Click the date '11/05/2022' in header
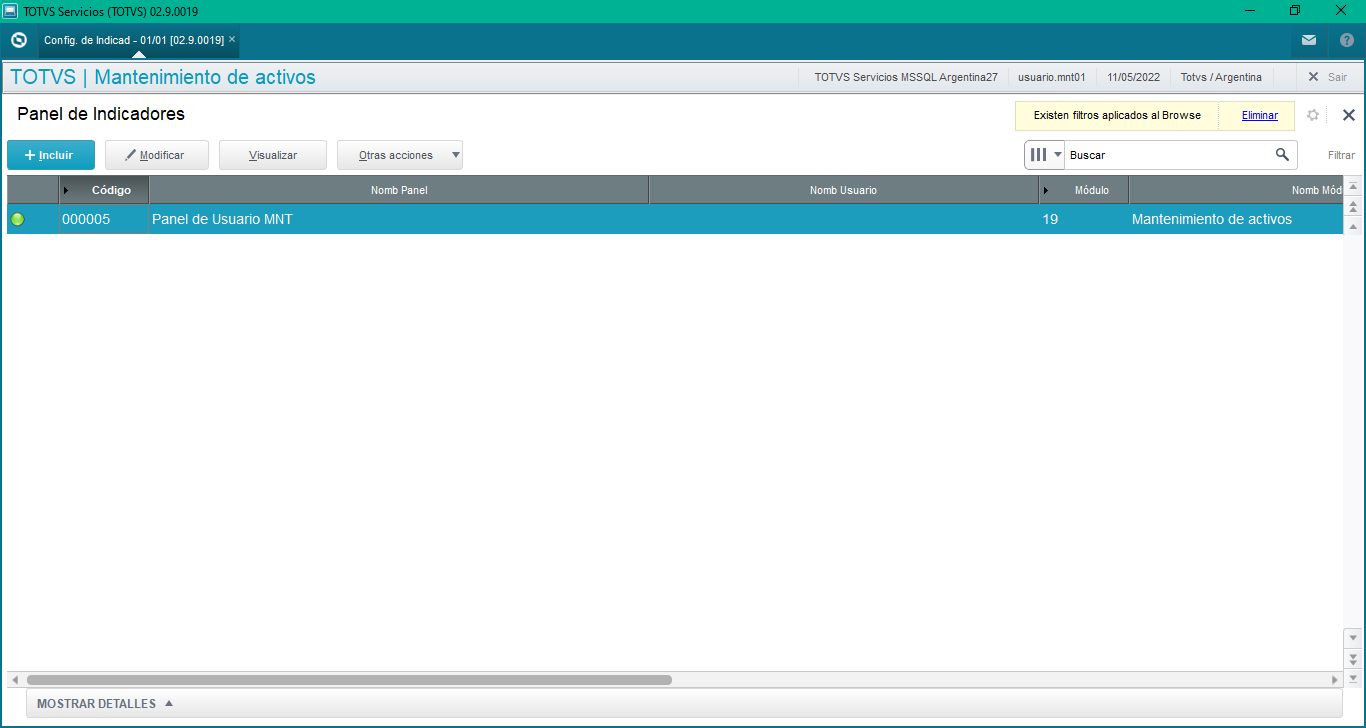Viewport: 1366px width, 728px height. pos(1133,77)
